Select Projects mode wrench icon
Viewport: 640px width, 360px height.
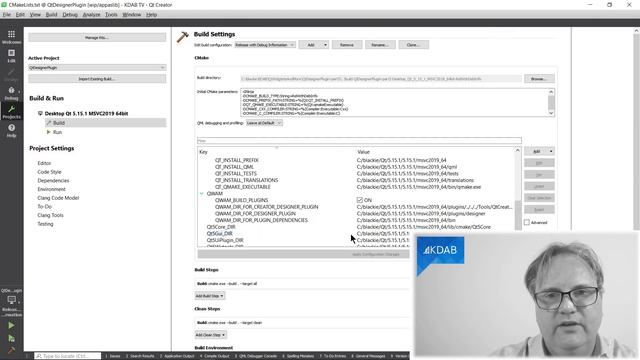click(11, 112)
